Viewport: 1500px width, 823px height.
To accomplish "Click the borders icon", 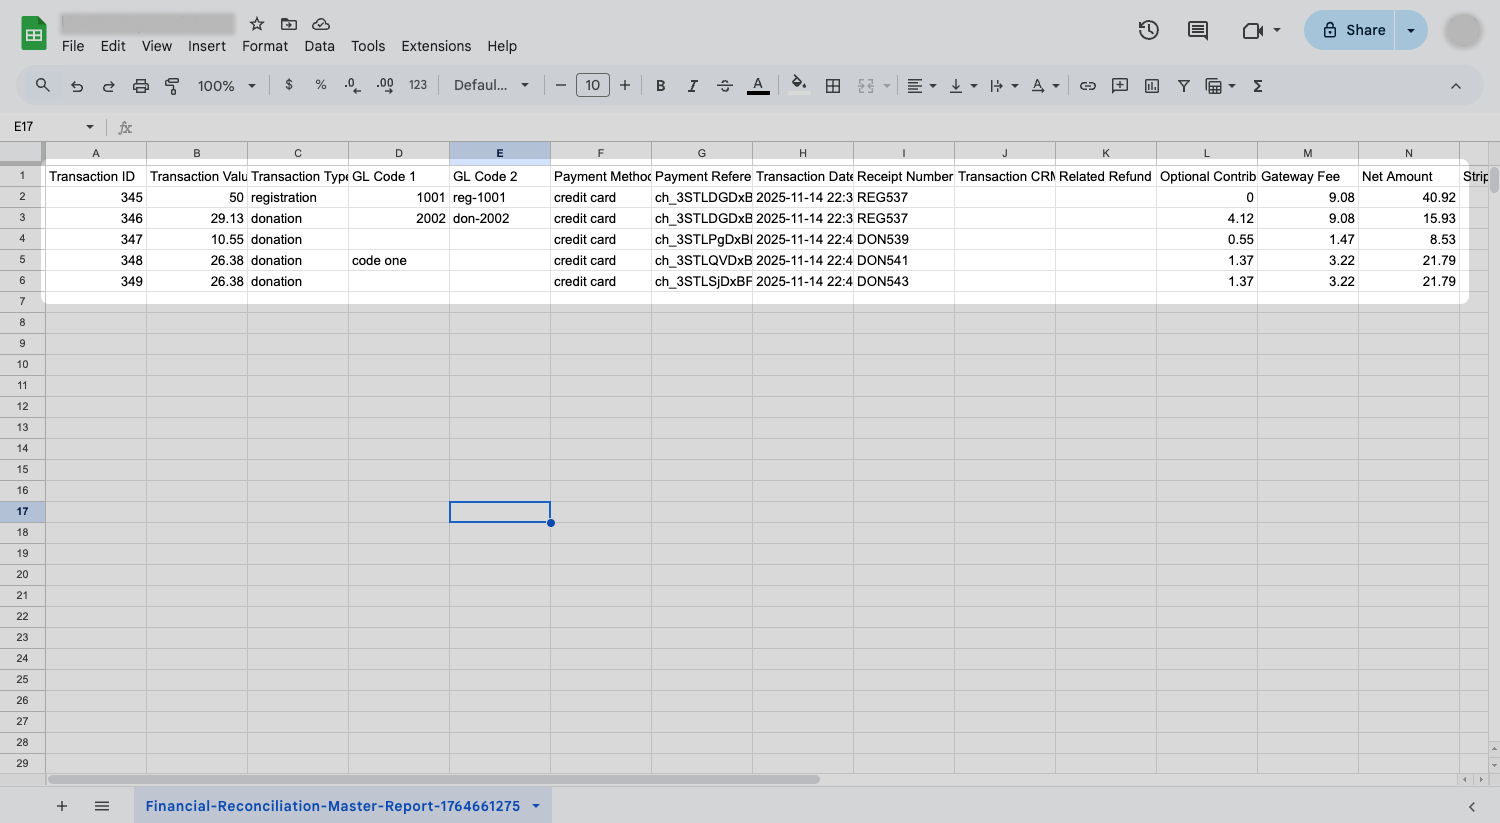I will [x=832, y=86].
